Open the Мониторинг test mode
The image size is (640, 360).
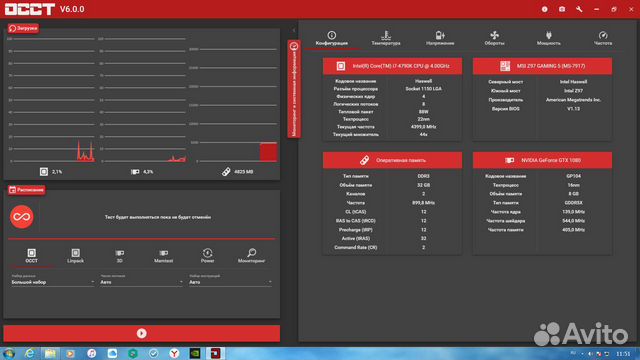point(251,256)
